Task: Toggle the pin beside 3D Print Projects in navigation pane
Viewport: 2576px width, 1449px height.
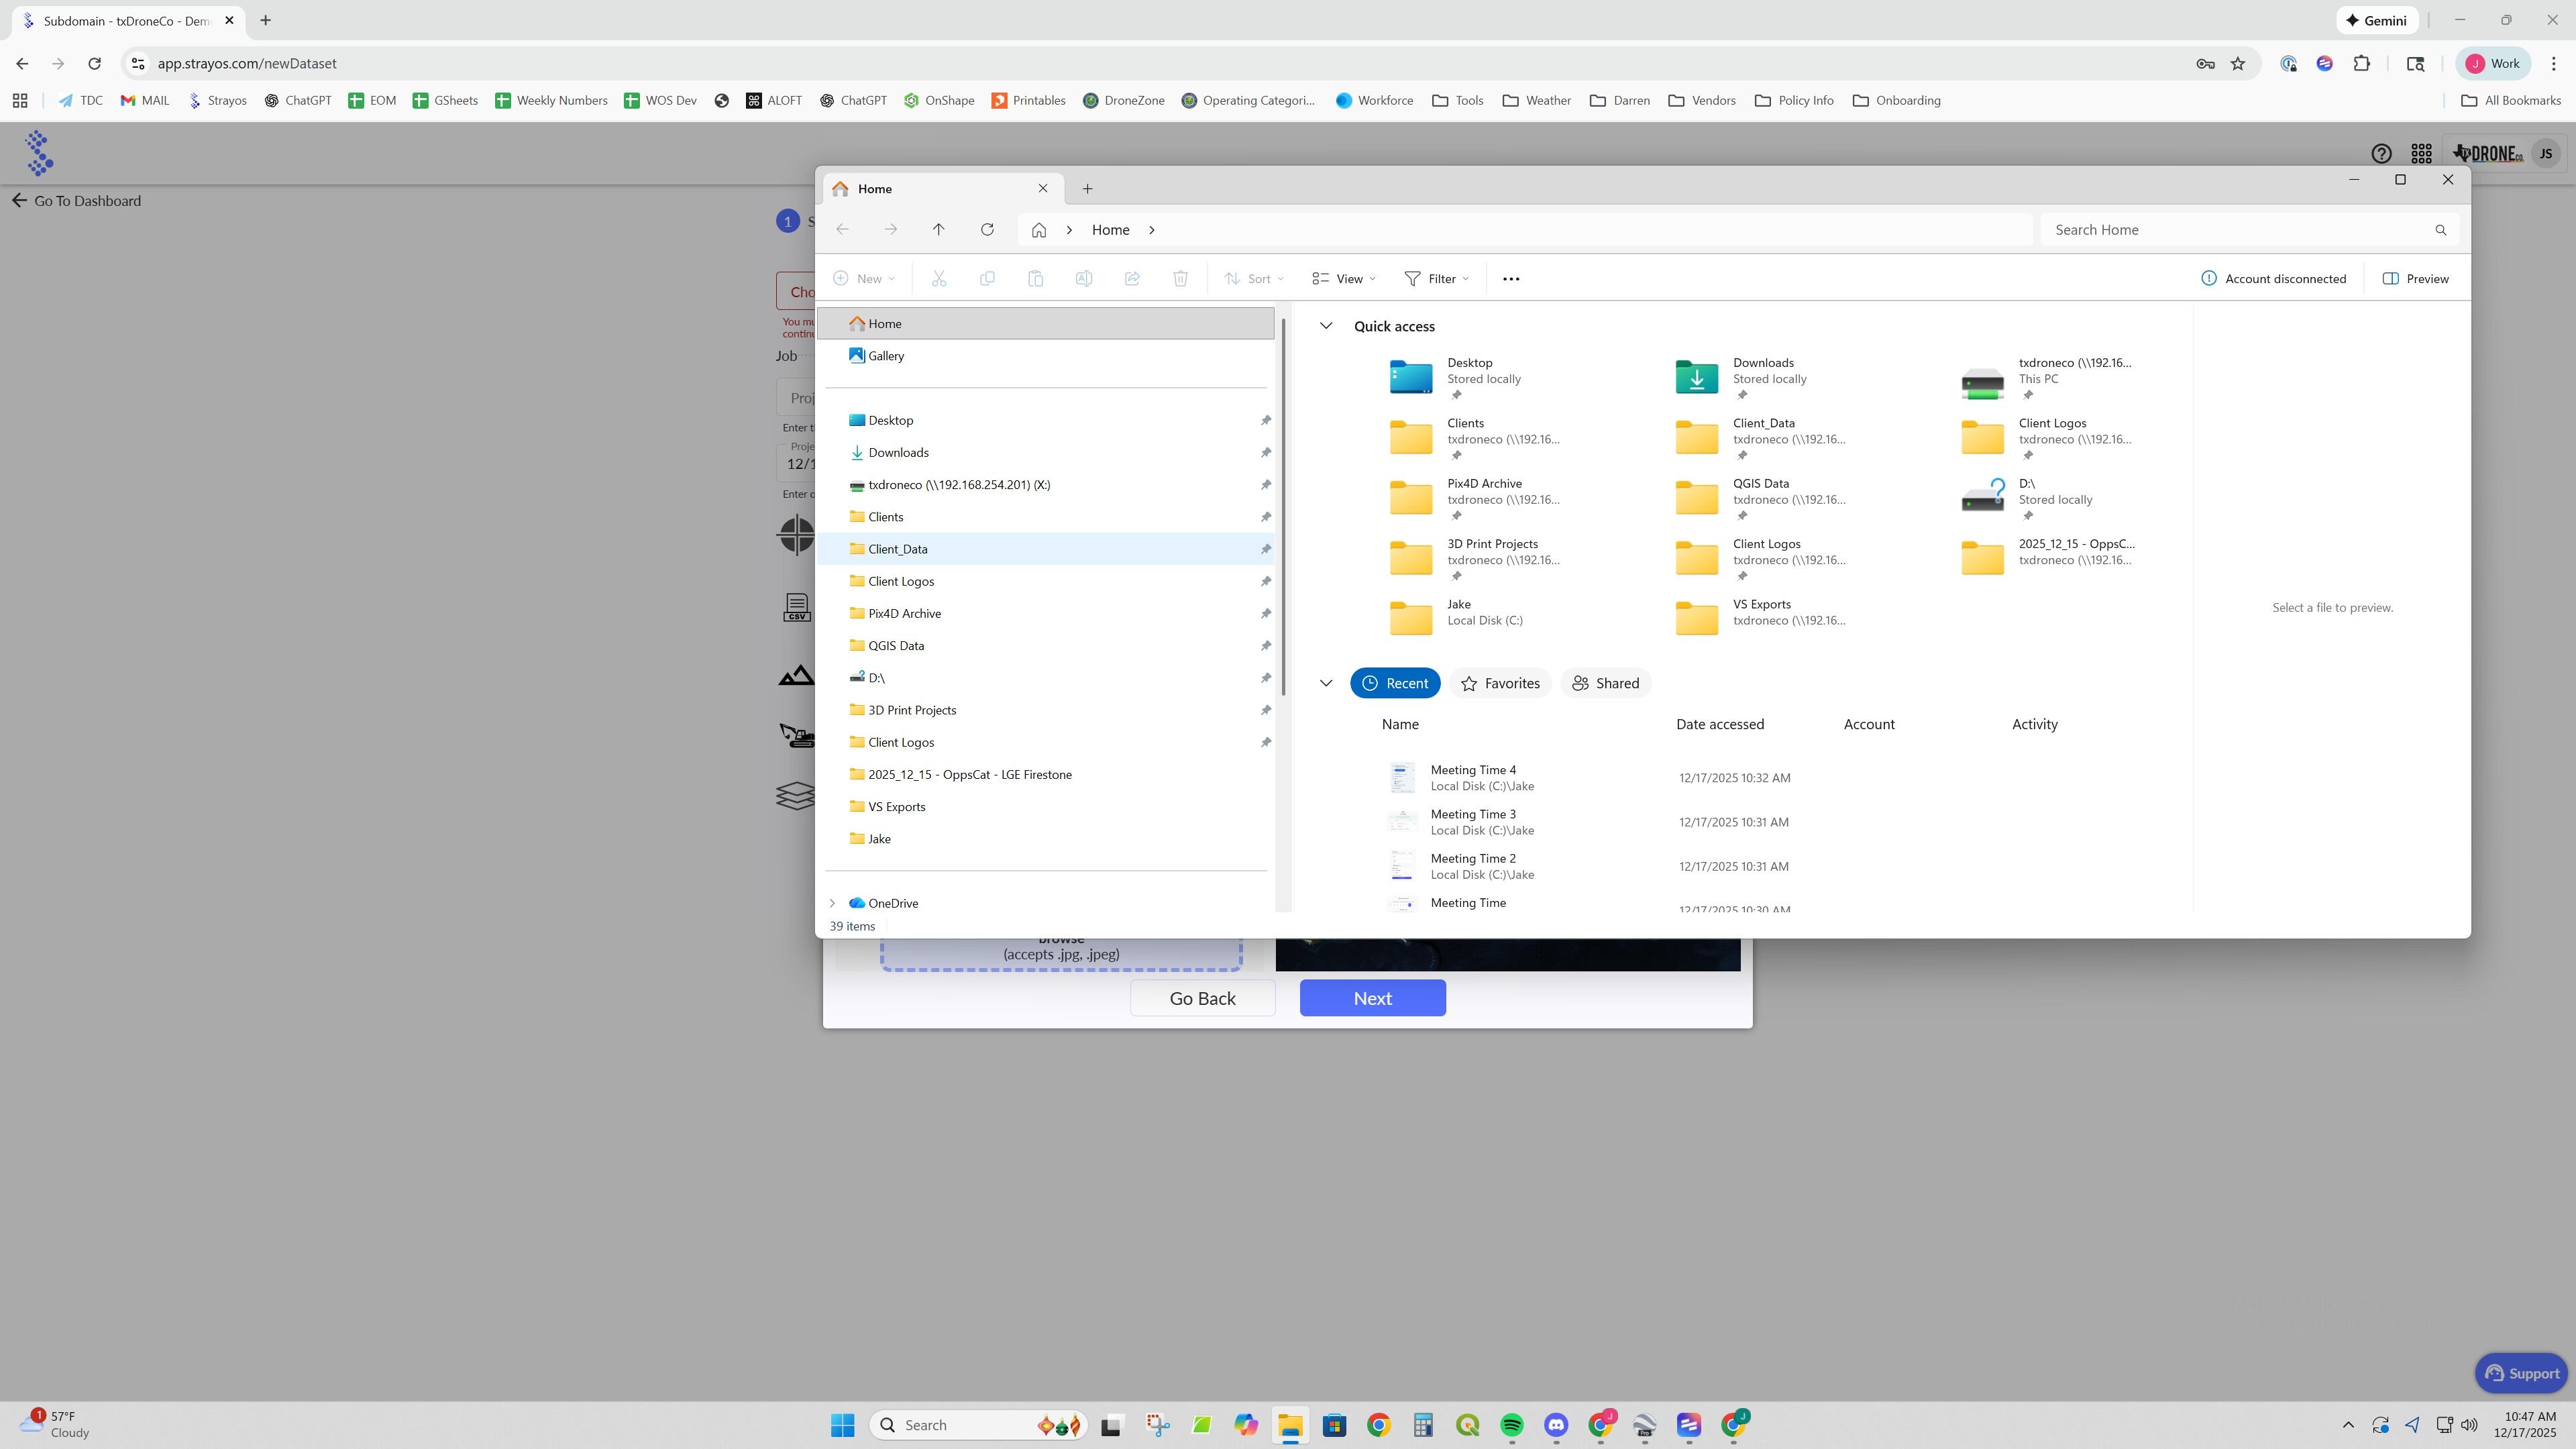Action: click(x=1265, y=710)
